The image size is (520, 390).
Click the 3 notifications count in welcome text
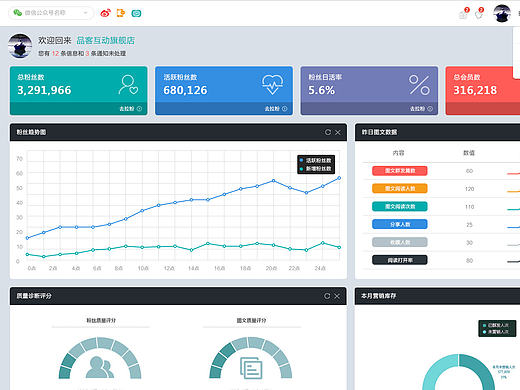[87, 53]
